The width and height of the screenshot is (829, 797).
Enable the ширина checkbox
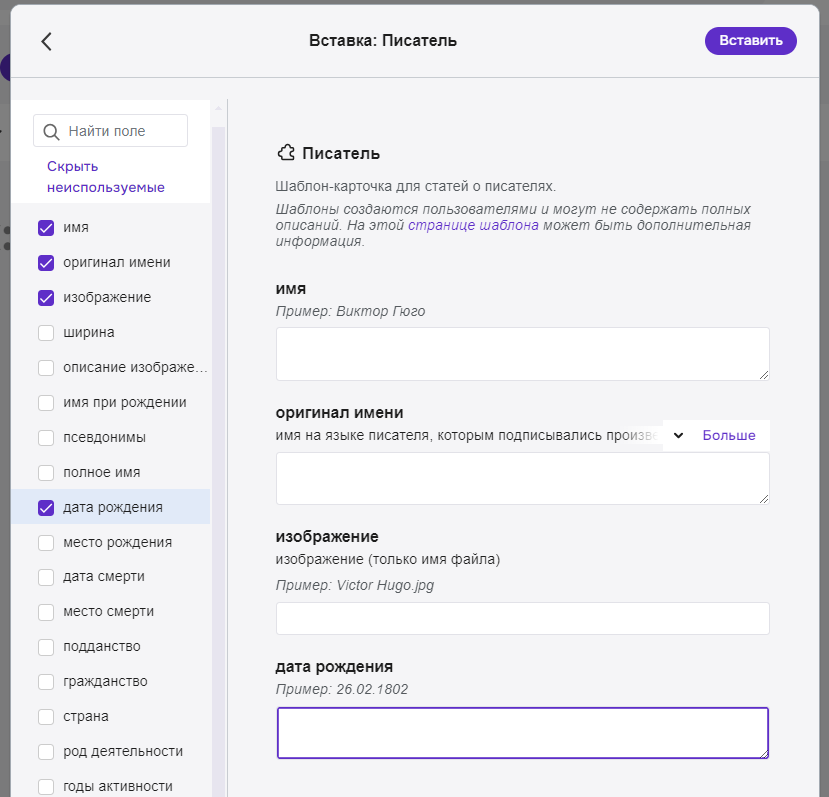(x=46, y=333)
